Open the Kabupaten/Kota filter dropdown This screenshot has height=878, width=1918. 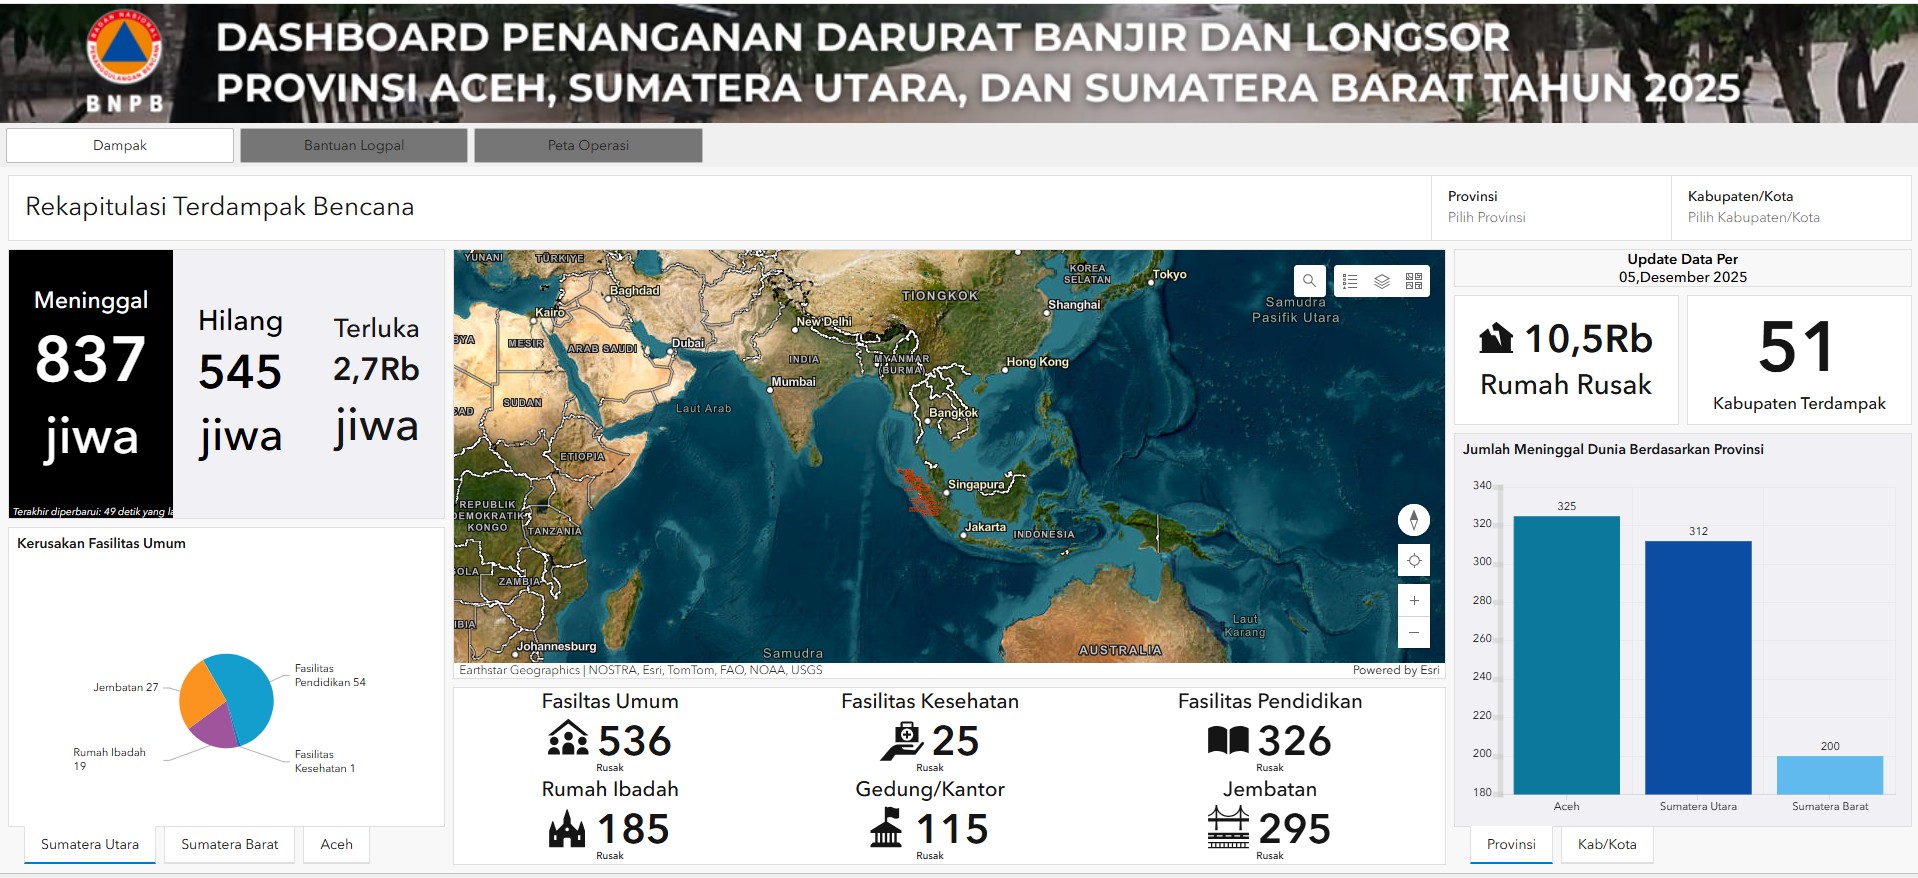pyautogui.click(x=1791, y=208)
